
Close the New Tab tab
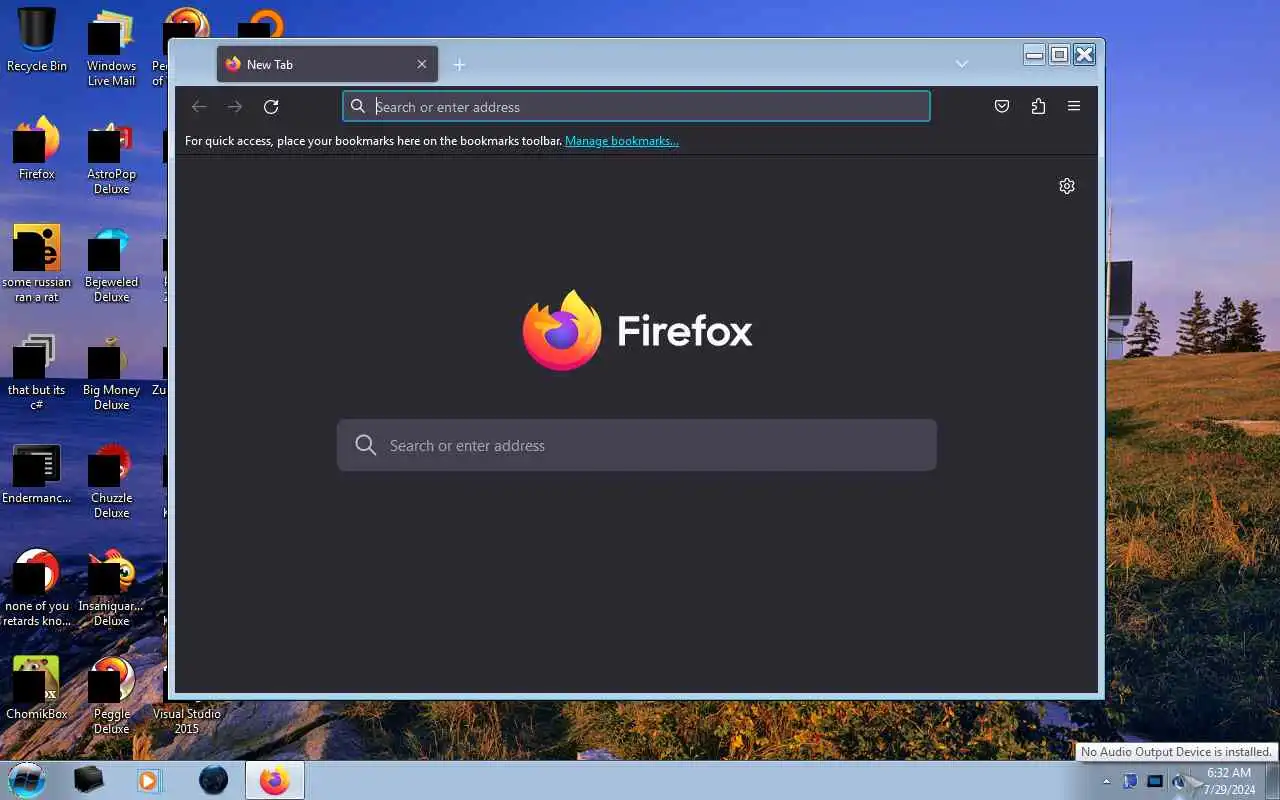(x=422, y=64)
